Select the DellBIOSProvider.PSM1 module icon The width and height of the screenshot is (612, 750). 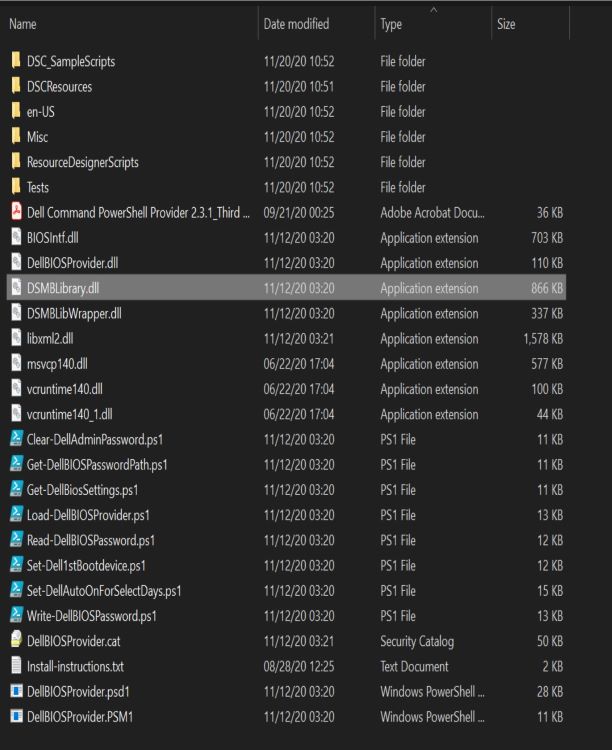[16, 717]
